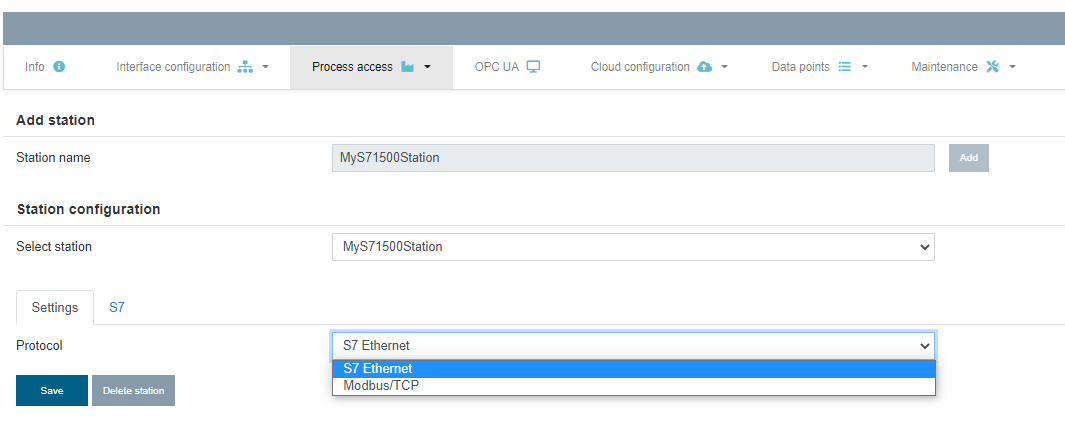Click the Maintenance tools icon
1065x423 pixels.
tap(992, 67)
